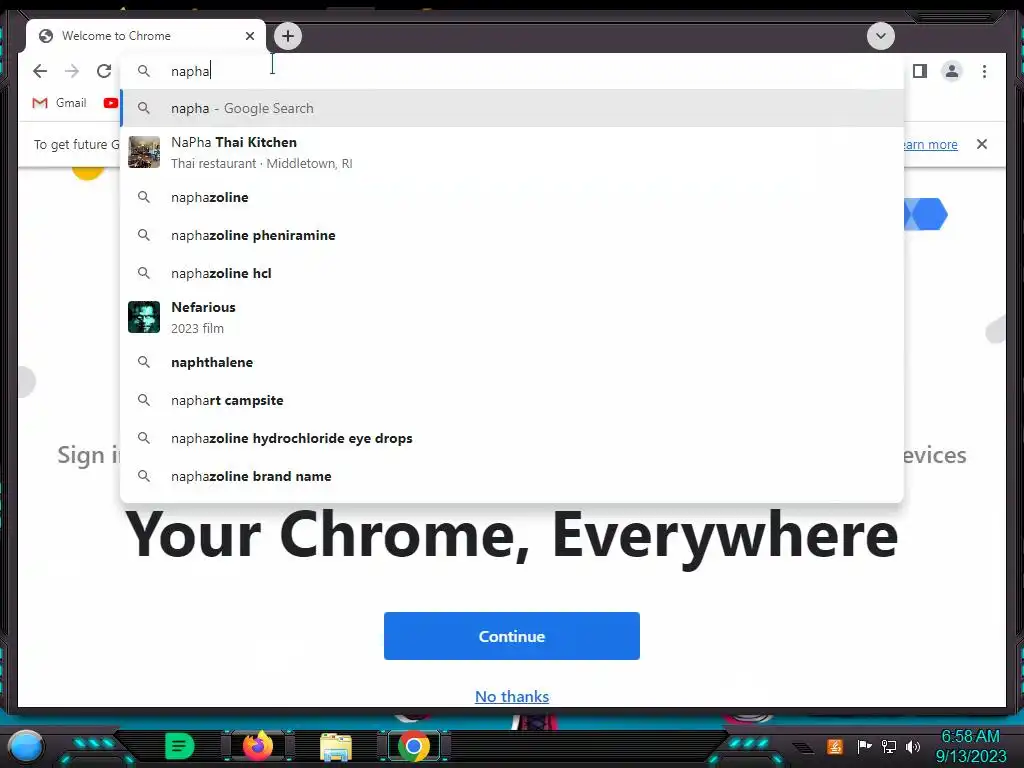Close the Welcome to Chrome tab

coord(249,36)
